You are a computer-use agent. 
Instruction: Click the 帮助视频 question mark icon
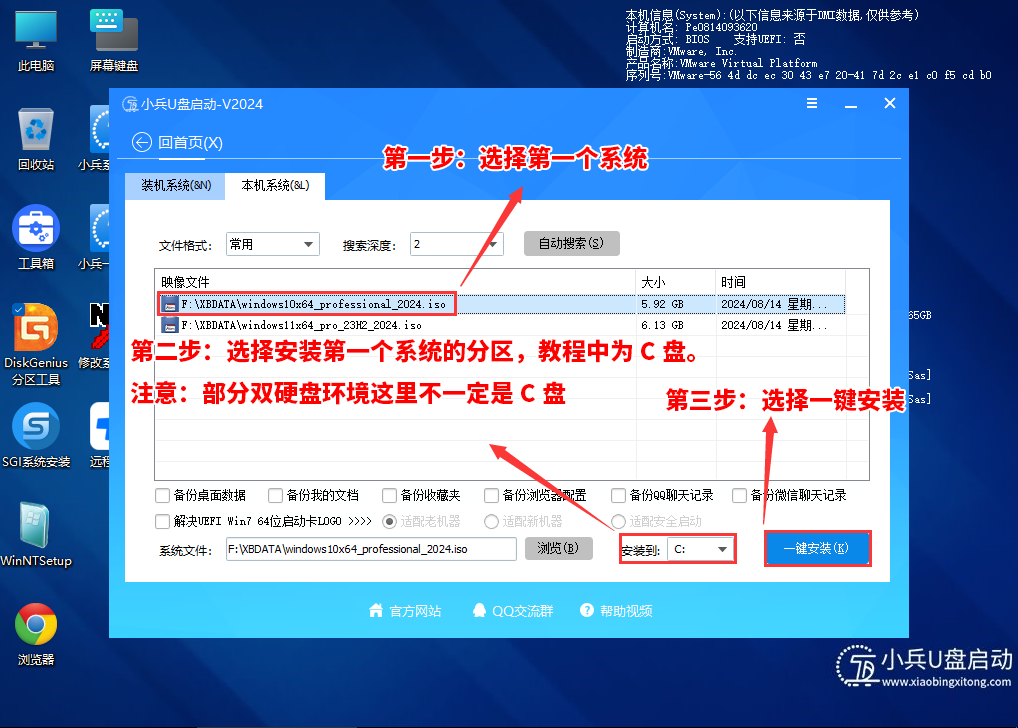587,610
